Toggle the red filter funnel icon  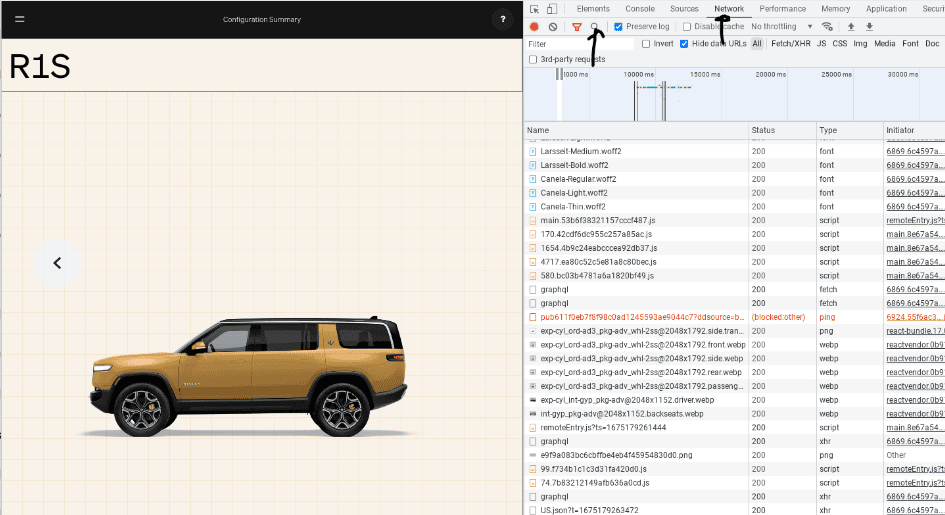577,27
